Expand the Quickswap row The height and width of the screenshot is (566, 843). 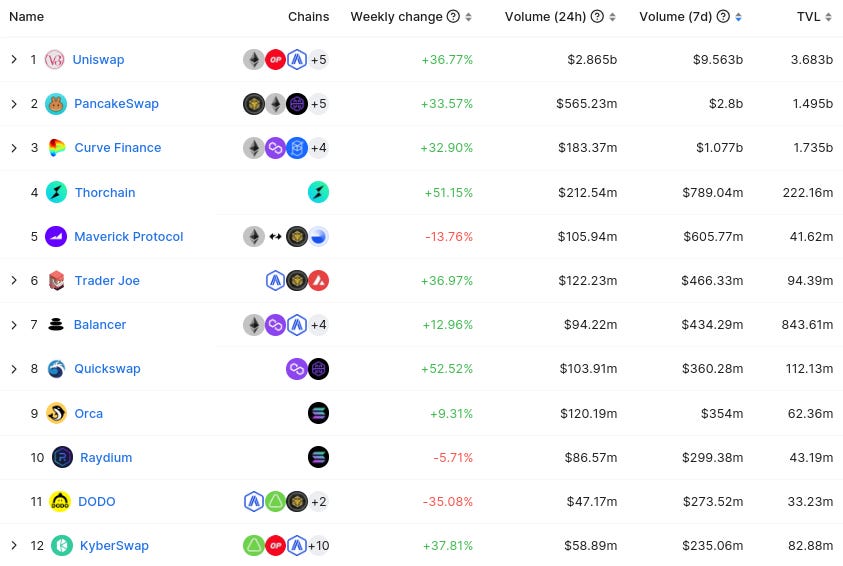(x=14, y=369)
